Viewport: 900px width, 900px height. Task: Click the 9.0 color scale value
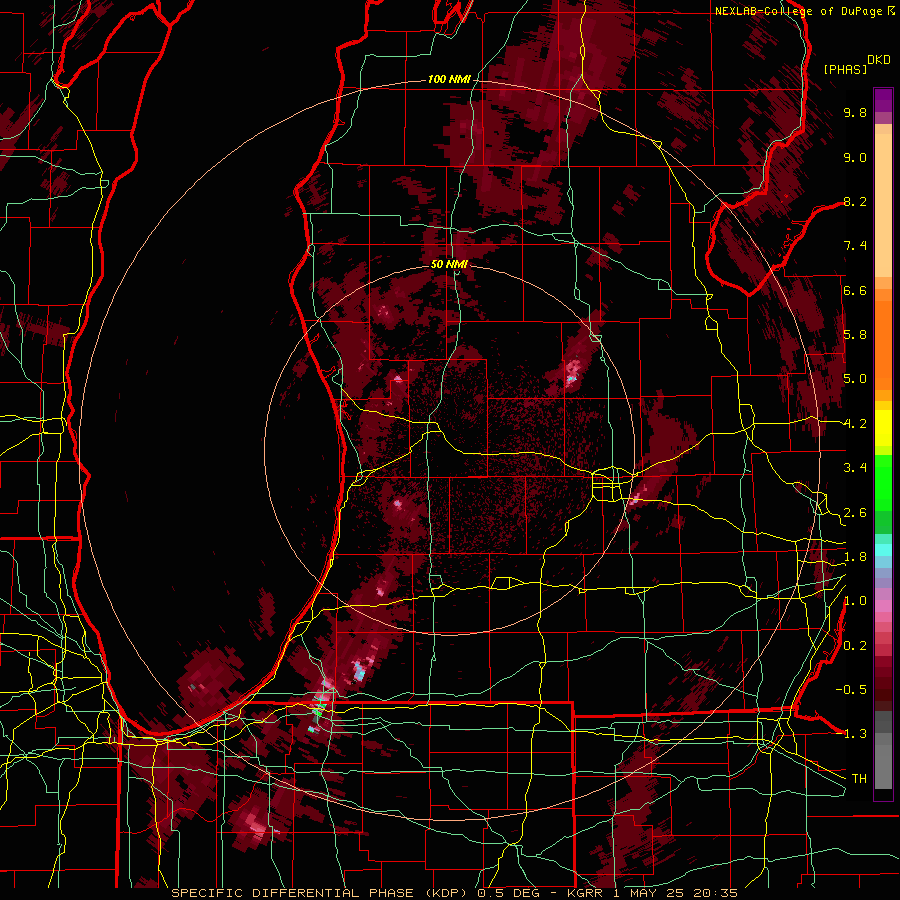[x=855, y=158]
